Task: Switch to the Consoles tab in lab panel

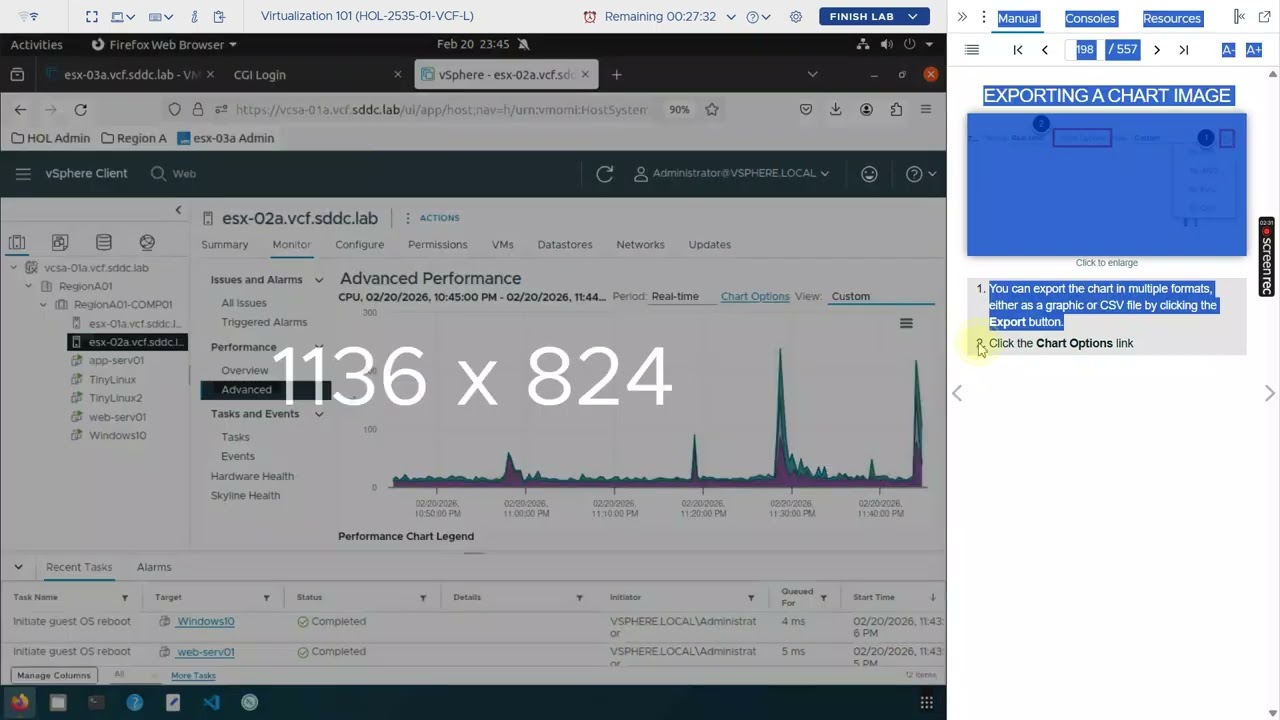Action: (1090, 18)
